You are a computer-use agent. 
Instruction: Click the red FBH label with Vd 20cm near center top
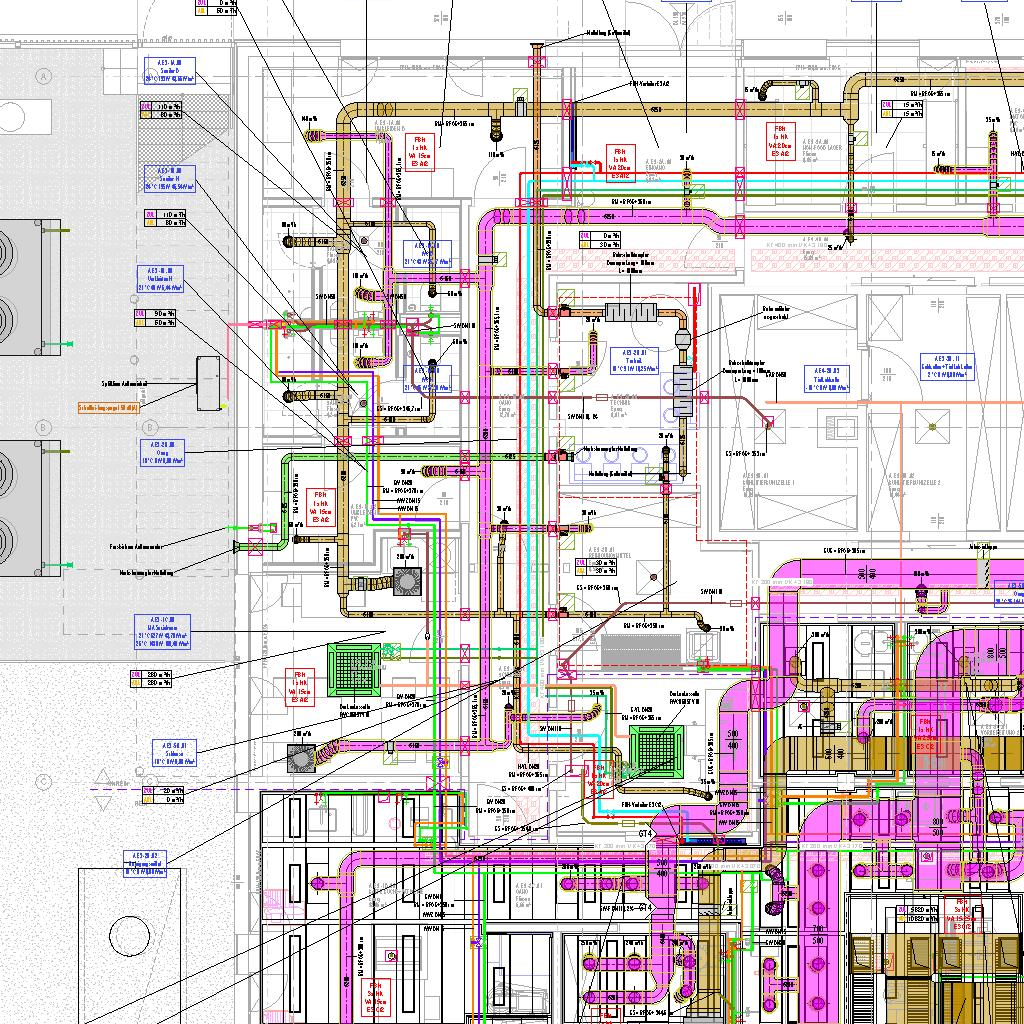coord(620,162)
